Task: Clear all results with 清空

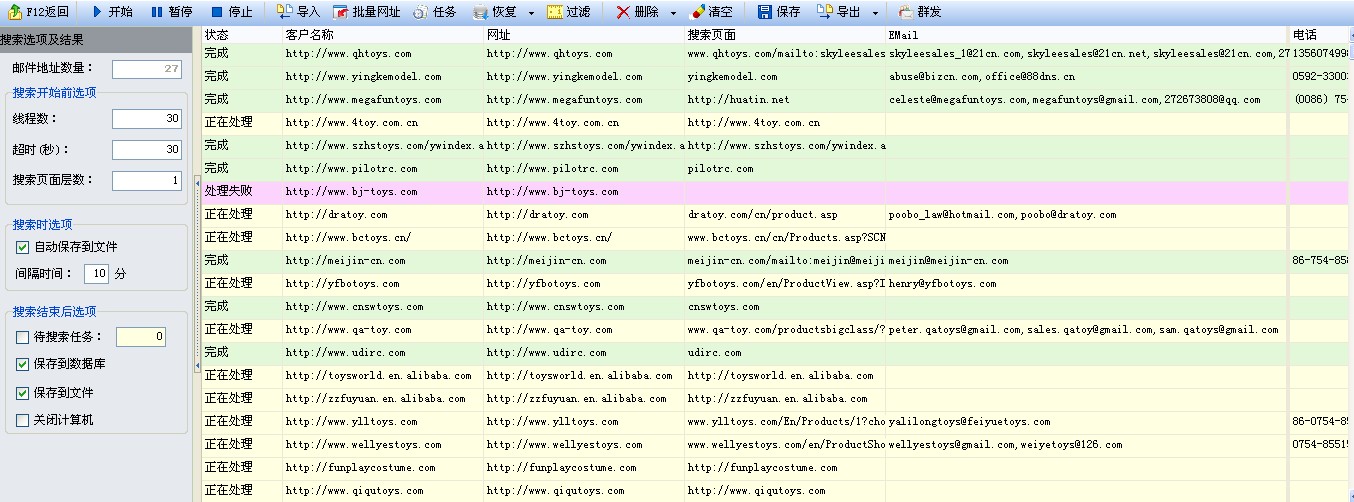Action: pos(710,12)
